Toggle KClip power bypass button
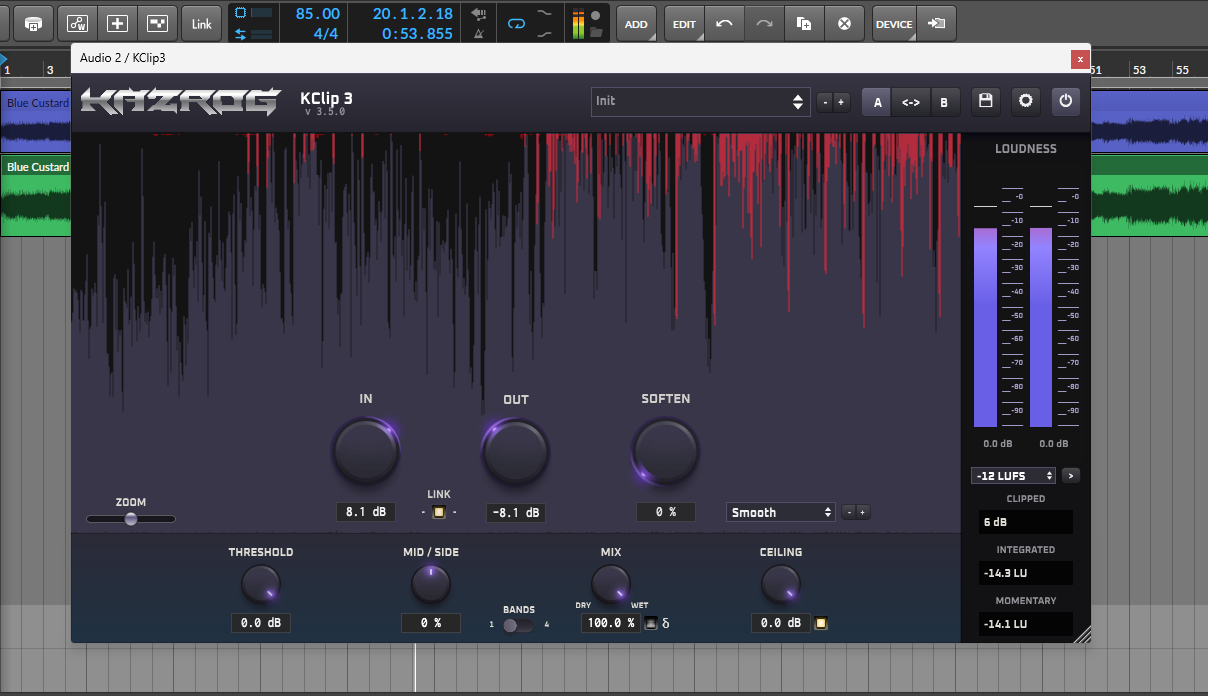Image resolution: width=1208 pixels, height=696 pixels. [x=1066, y=101]
